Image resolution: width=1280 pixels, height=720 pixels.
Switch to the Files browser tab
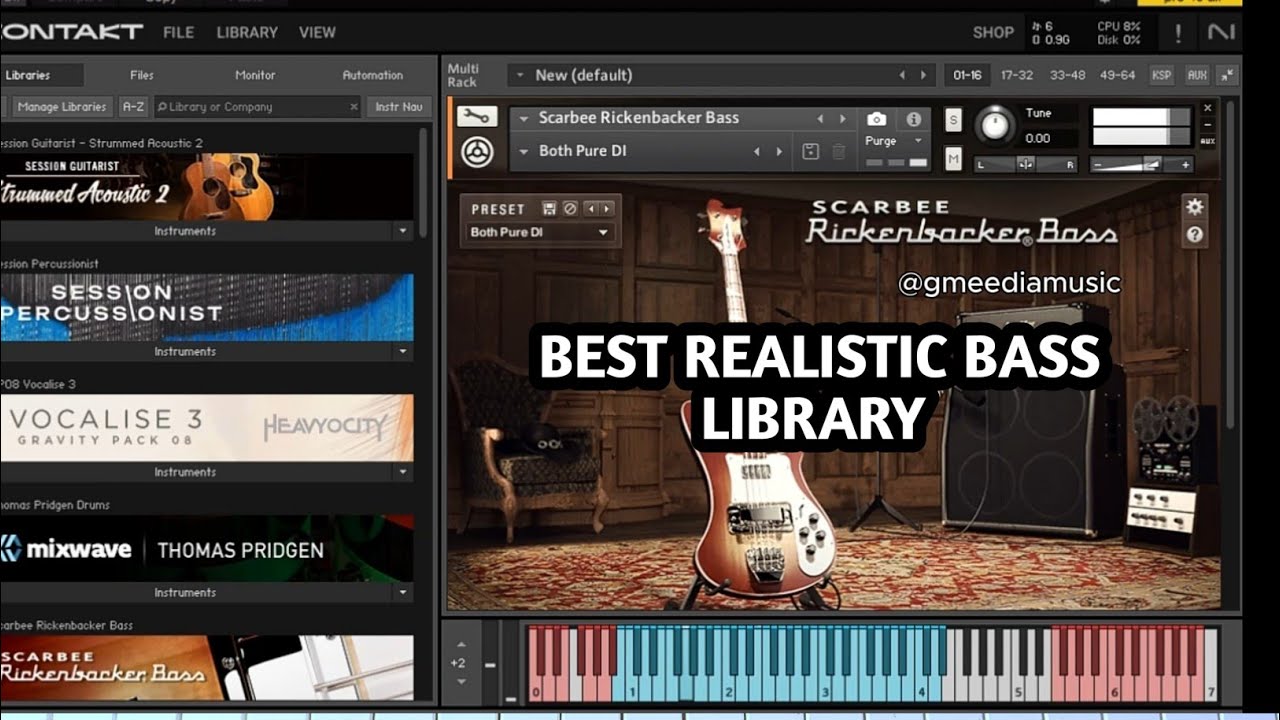142,75
